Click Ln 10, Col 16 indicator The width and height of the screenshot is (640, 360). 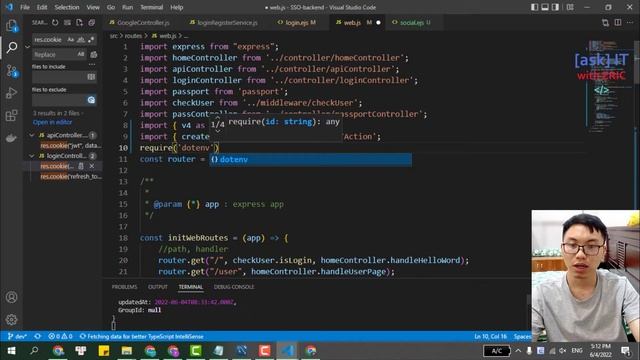[491, 337]
